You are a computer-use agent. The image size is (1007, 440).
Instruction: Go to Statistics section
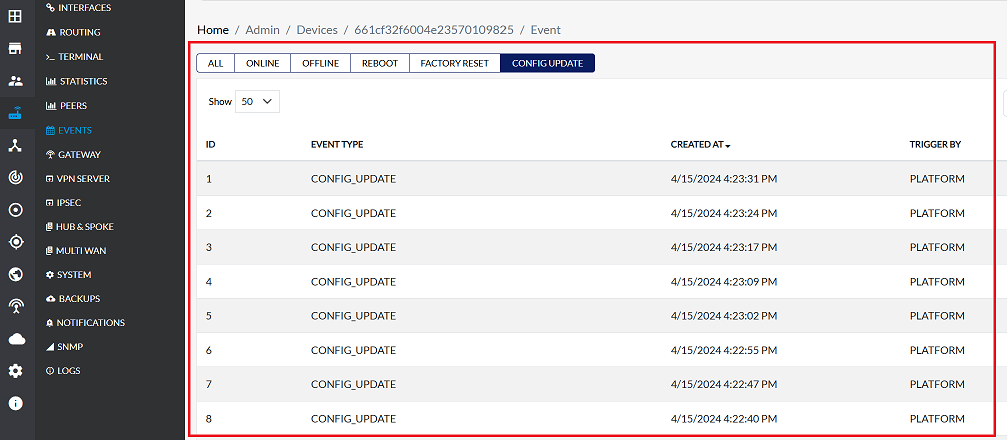[76, 82]
